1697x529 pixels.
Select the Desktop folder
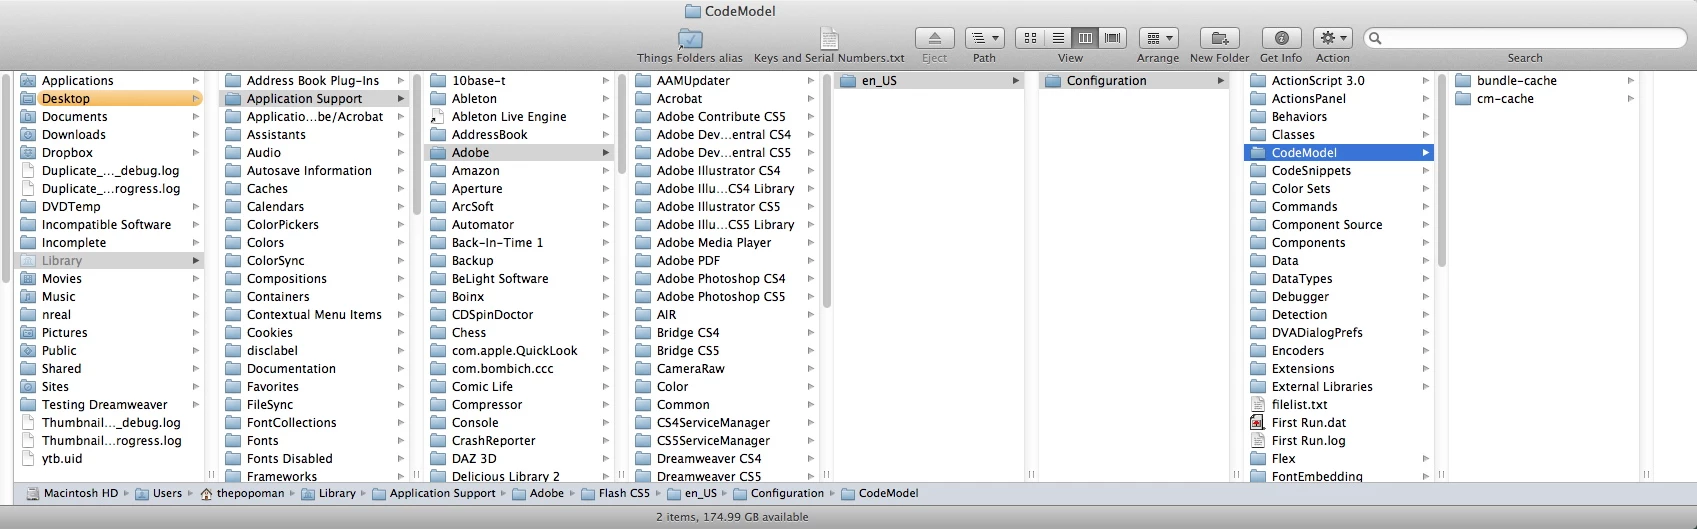109,99
